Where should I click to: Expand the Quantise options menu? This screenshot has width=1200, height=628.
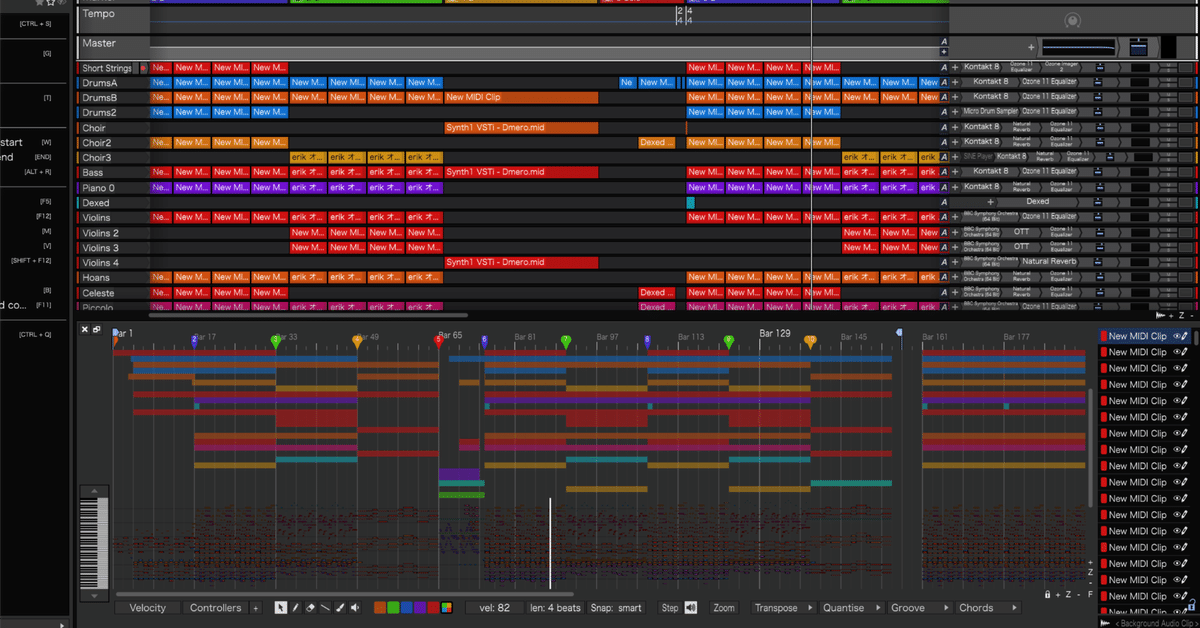[880, 607]
